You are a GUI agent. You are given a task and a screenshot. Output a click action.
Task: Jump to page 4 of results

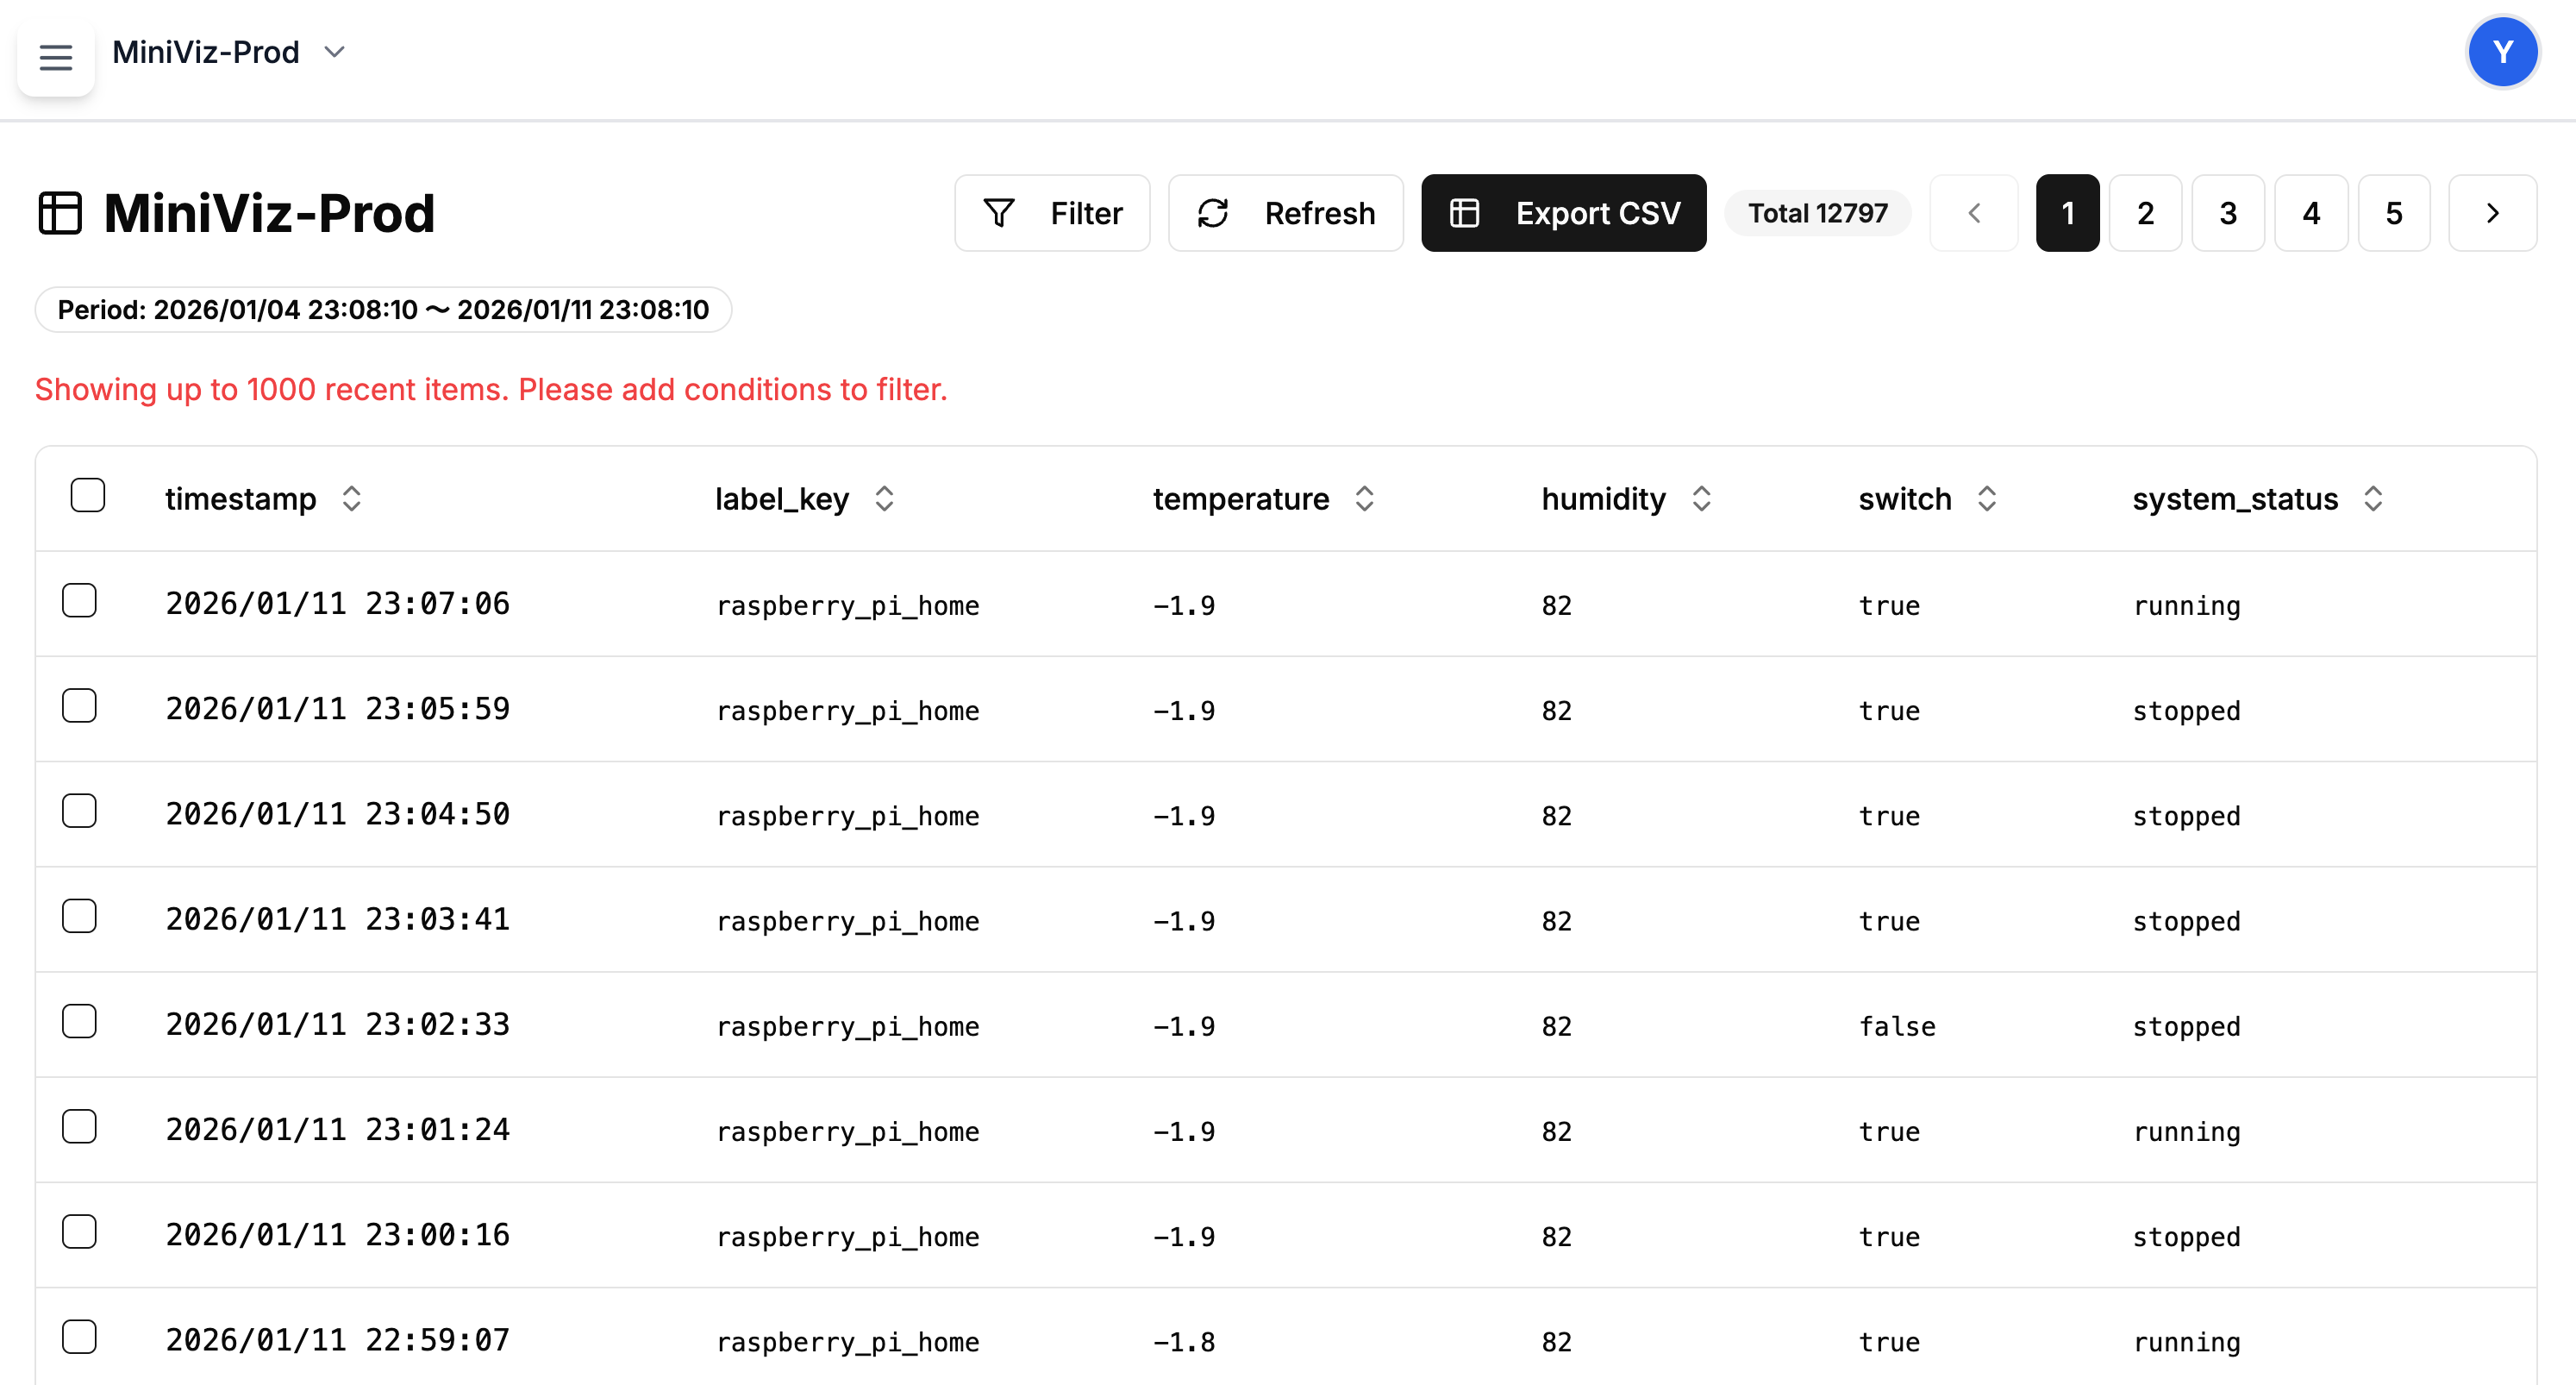(2311, 212)
